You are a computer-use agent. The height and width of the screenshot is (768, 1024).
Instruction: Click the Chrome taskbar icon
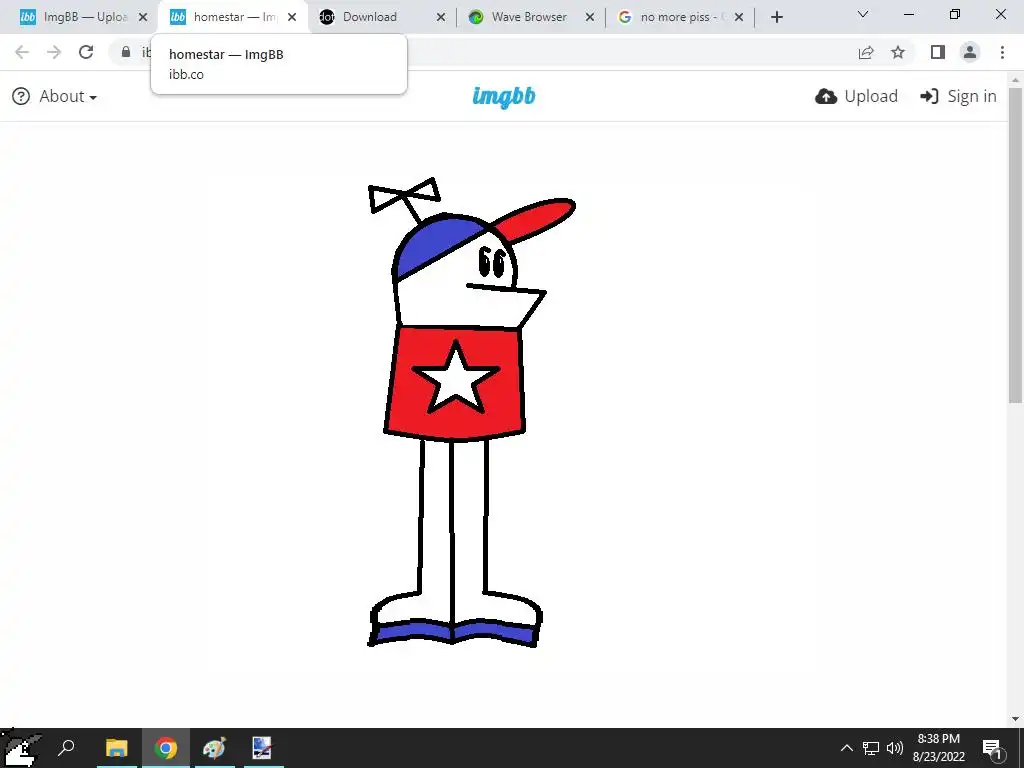click(x=166, y=748)
